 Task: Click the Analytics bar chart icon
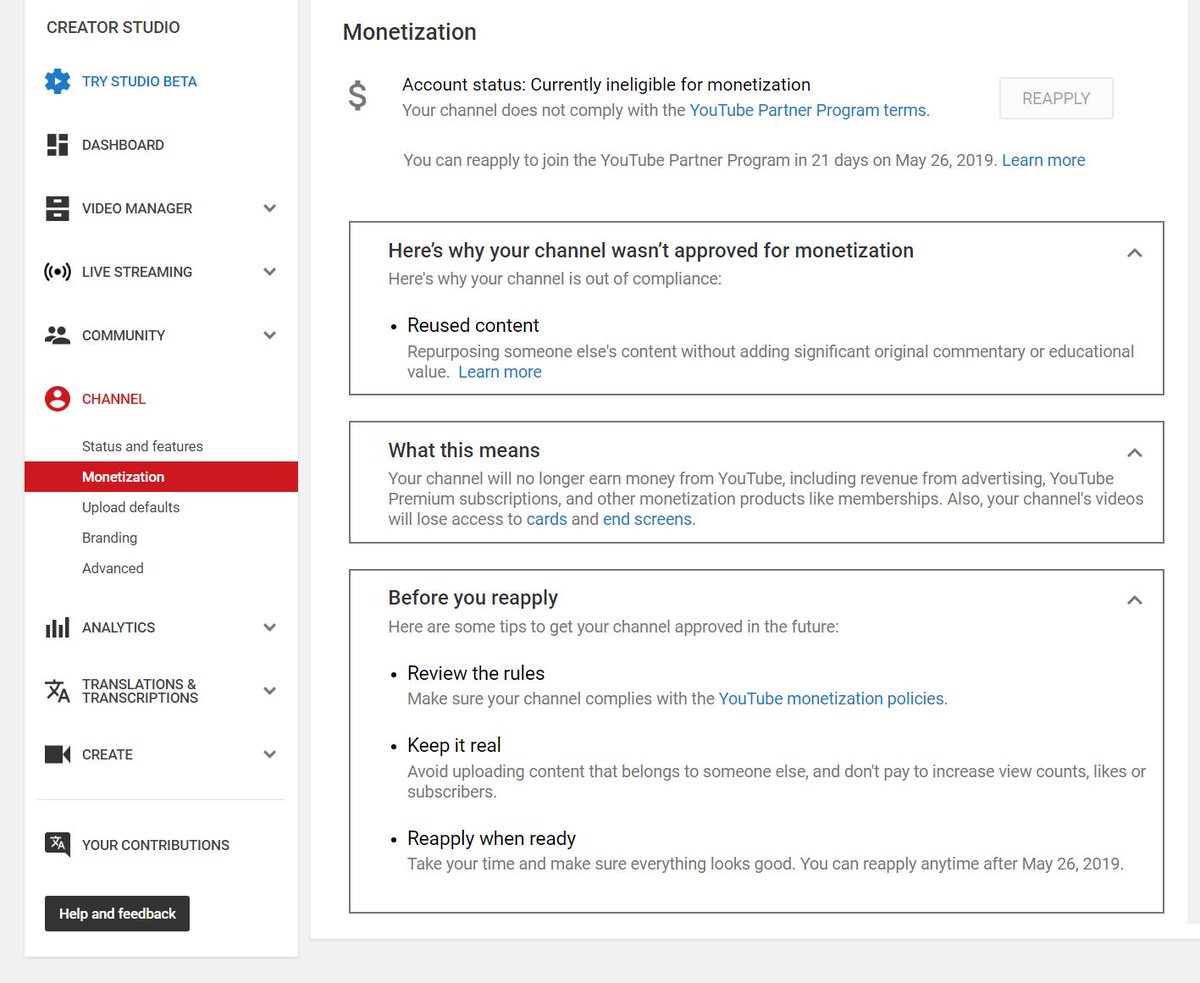(x=58, y=628)
